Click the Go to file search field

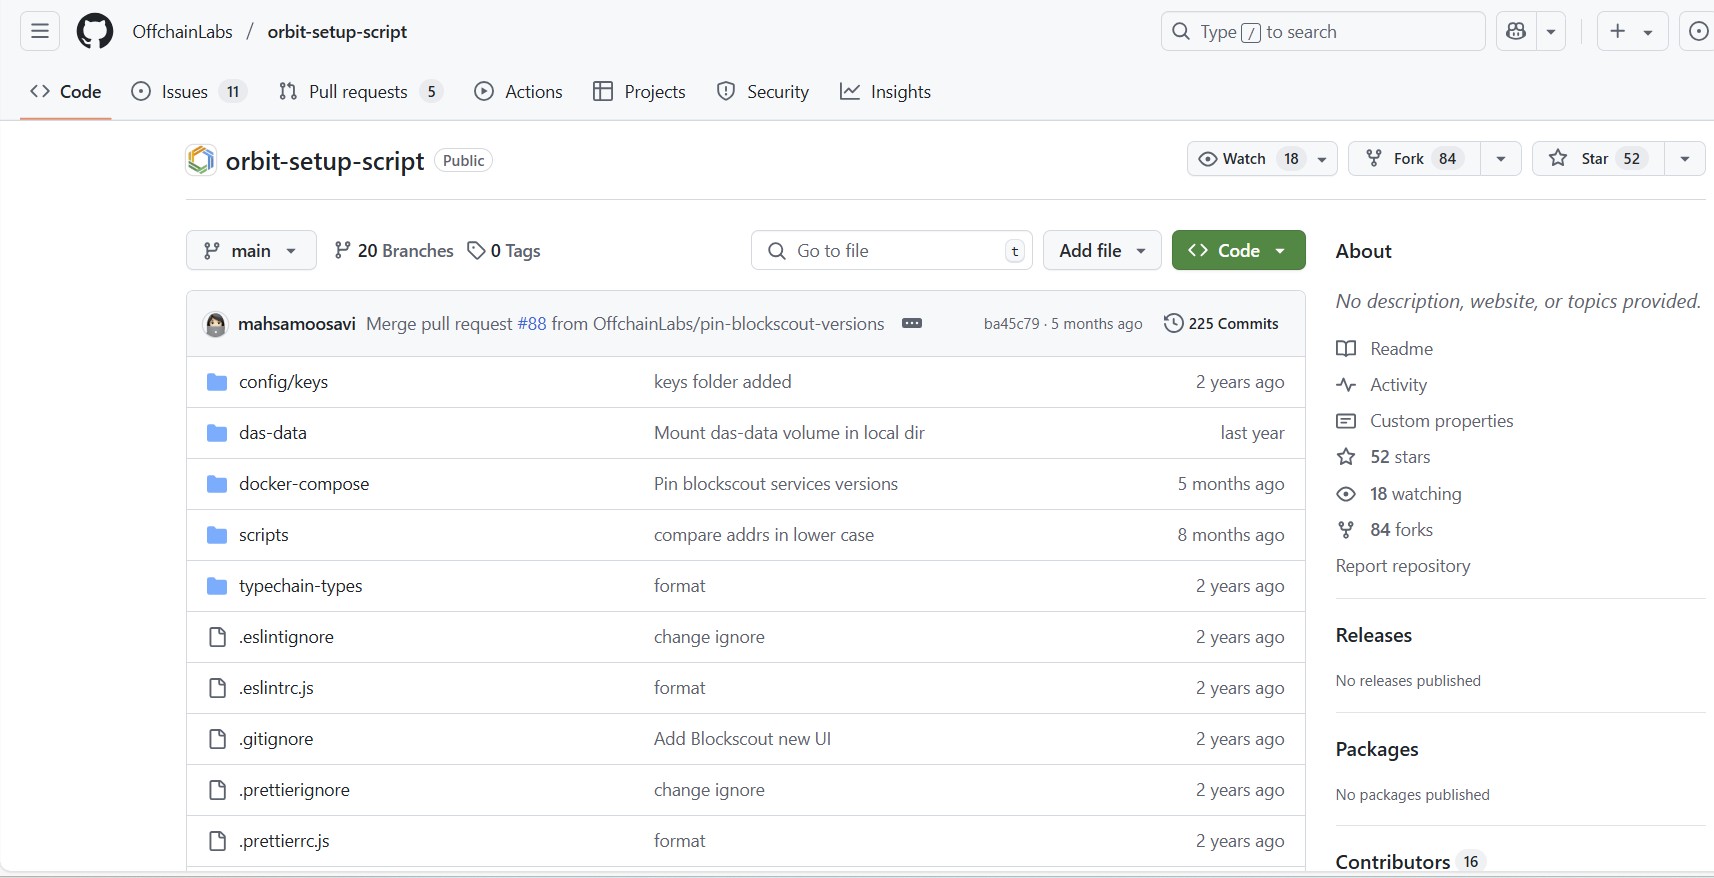892,250
